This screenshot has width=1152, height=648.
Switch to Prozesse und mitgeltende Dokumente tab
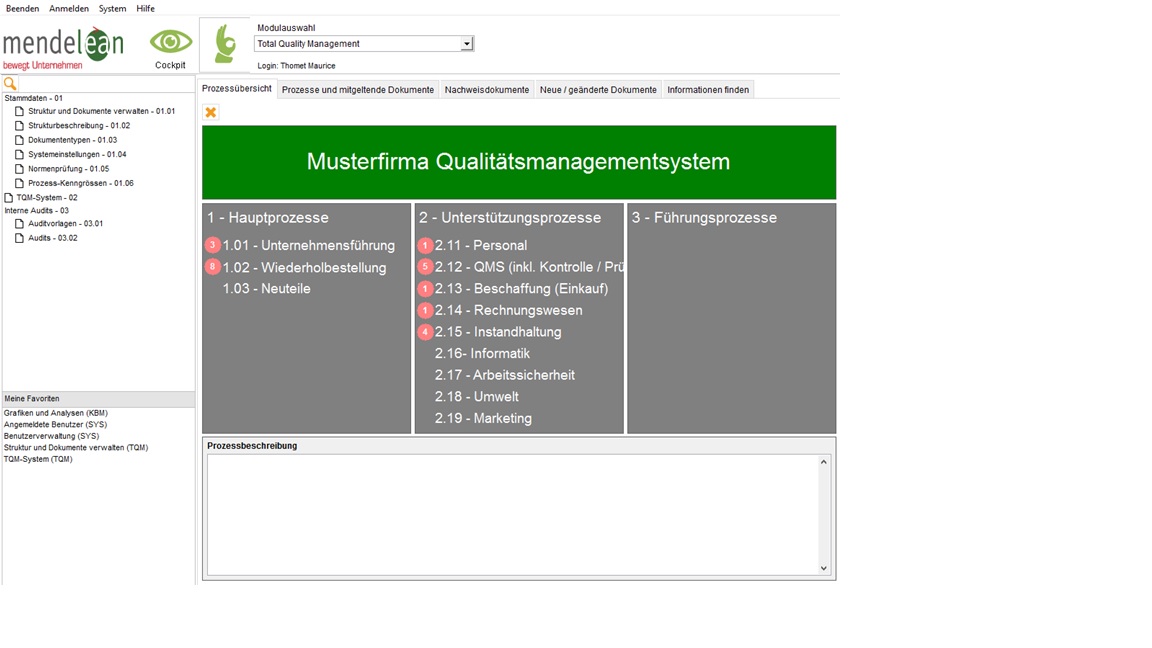click(x=358, y=90)
